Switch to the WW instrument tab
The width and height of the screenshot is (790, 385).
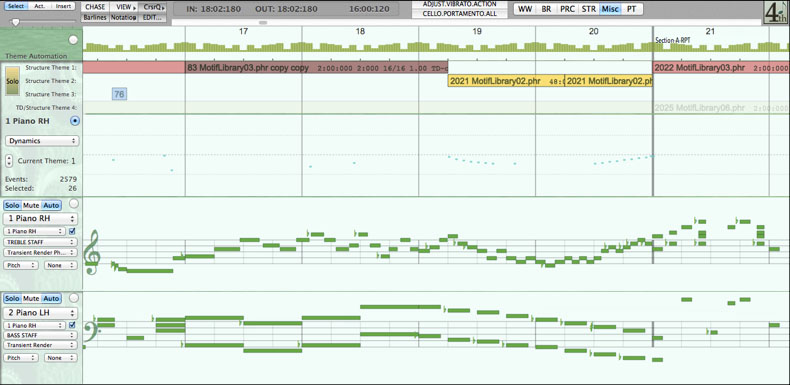point(525,9)
